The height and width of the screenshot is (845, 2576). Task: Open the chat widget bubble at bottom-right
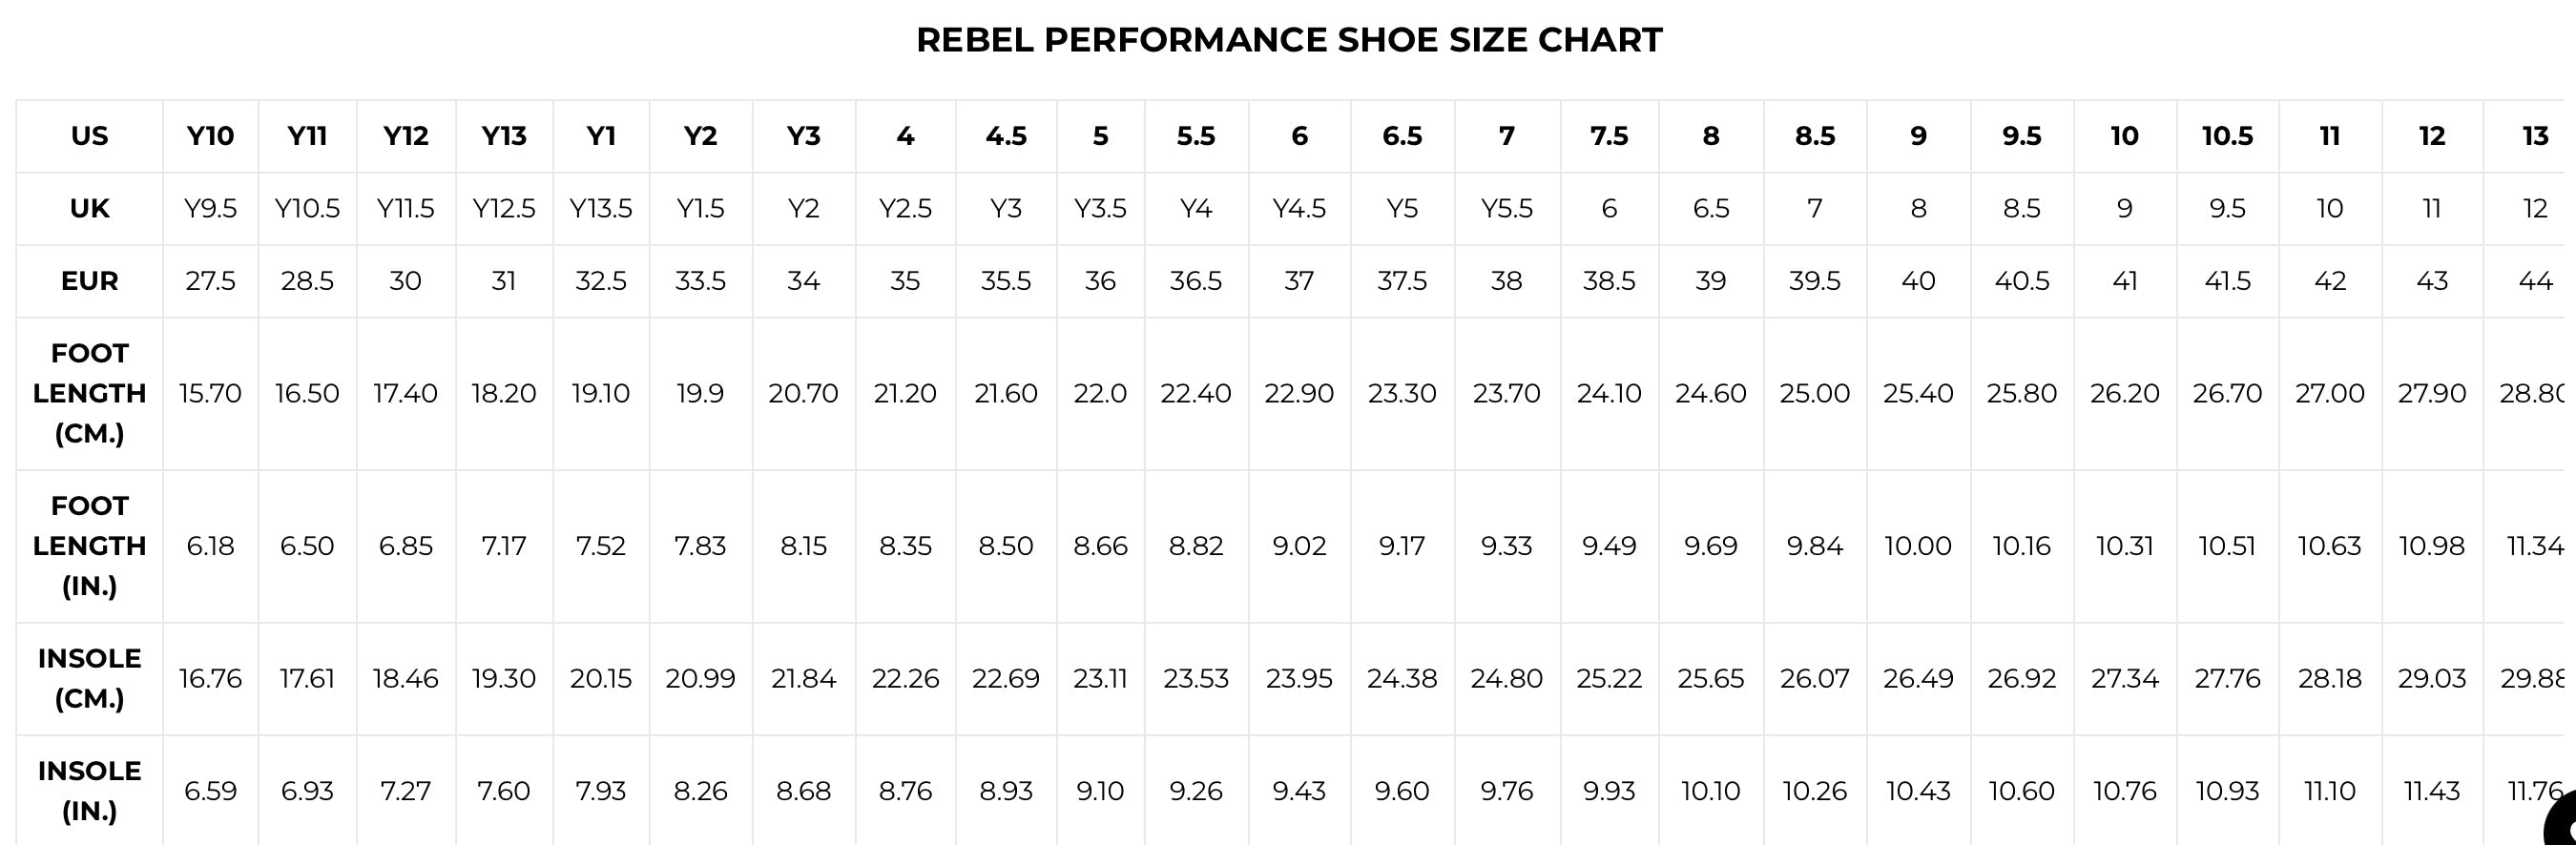[x=2562, y=825]
